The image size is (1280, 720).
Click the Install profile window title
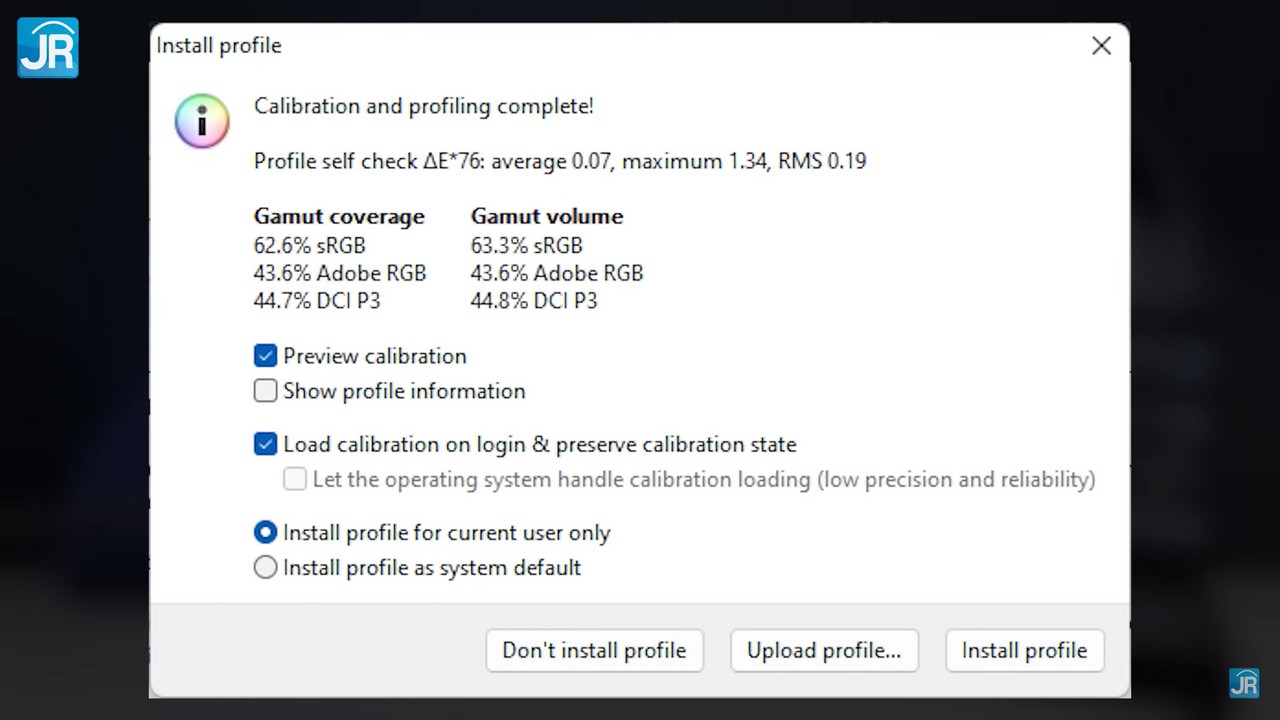pyautogui.click(x=219, y=46)
